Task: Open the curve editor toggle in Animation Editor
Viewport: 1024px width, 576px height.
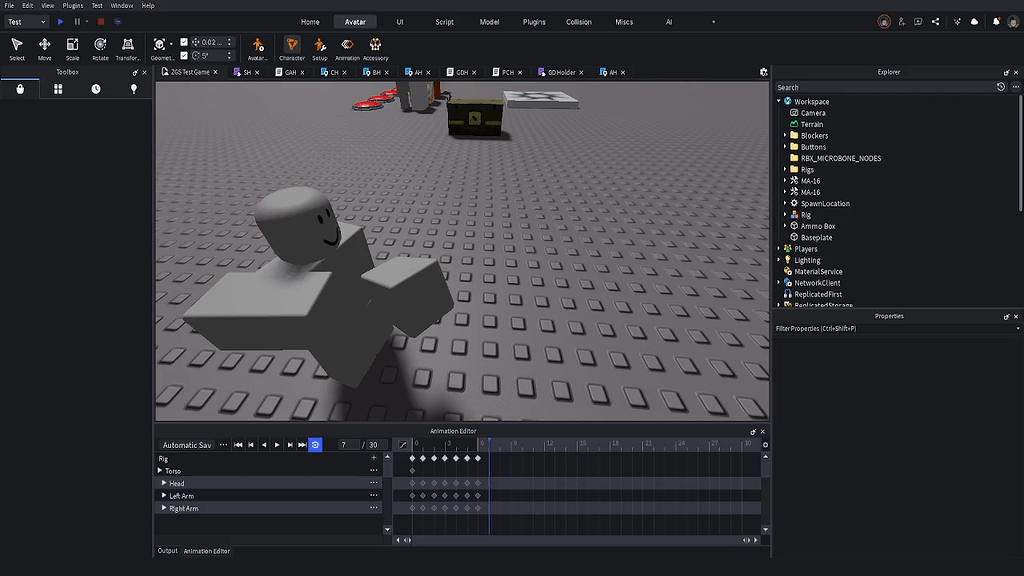Action: pos(403,445)
